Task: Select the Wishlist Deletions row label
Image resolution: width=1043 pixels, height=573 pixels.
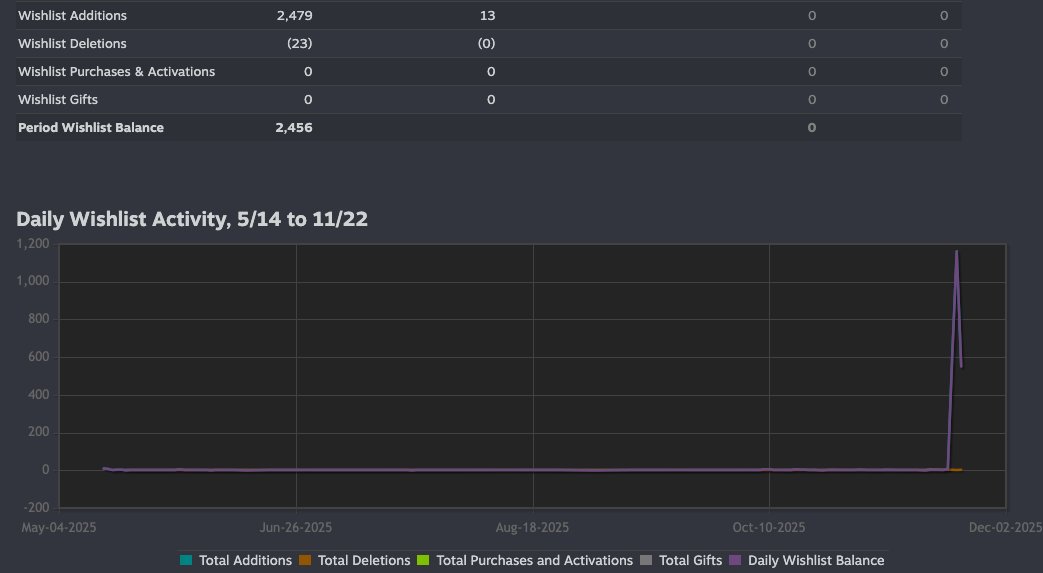Action: pyautogui.click(x=73, y=43)
